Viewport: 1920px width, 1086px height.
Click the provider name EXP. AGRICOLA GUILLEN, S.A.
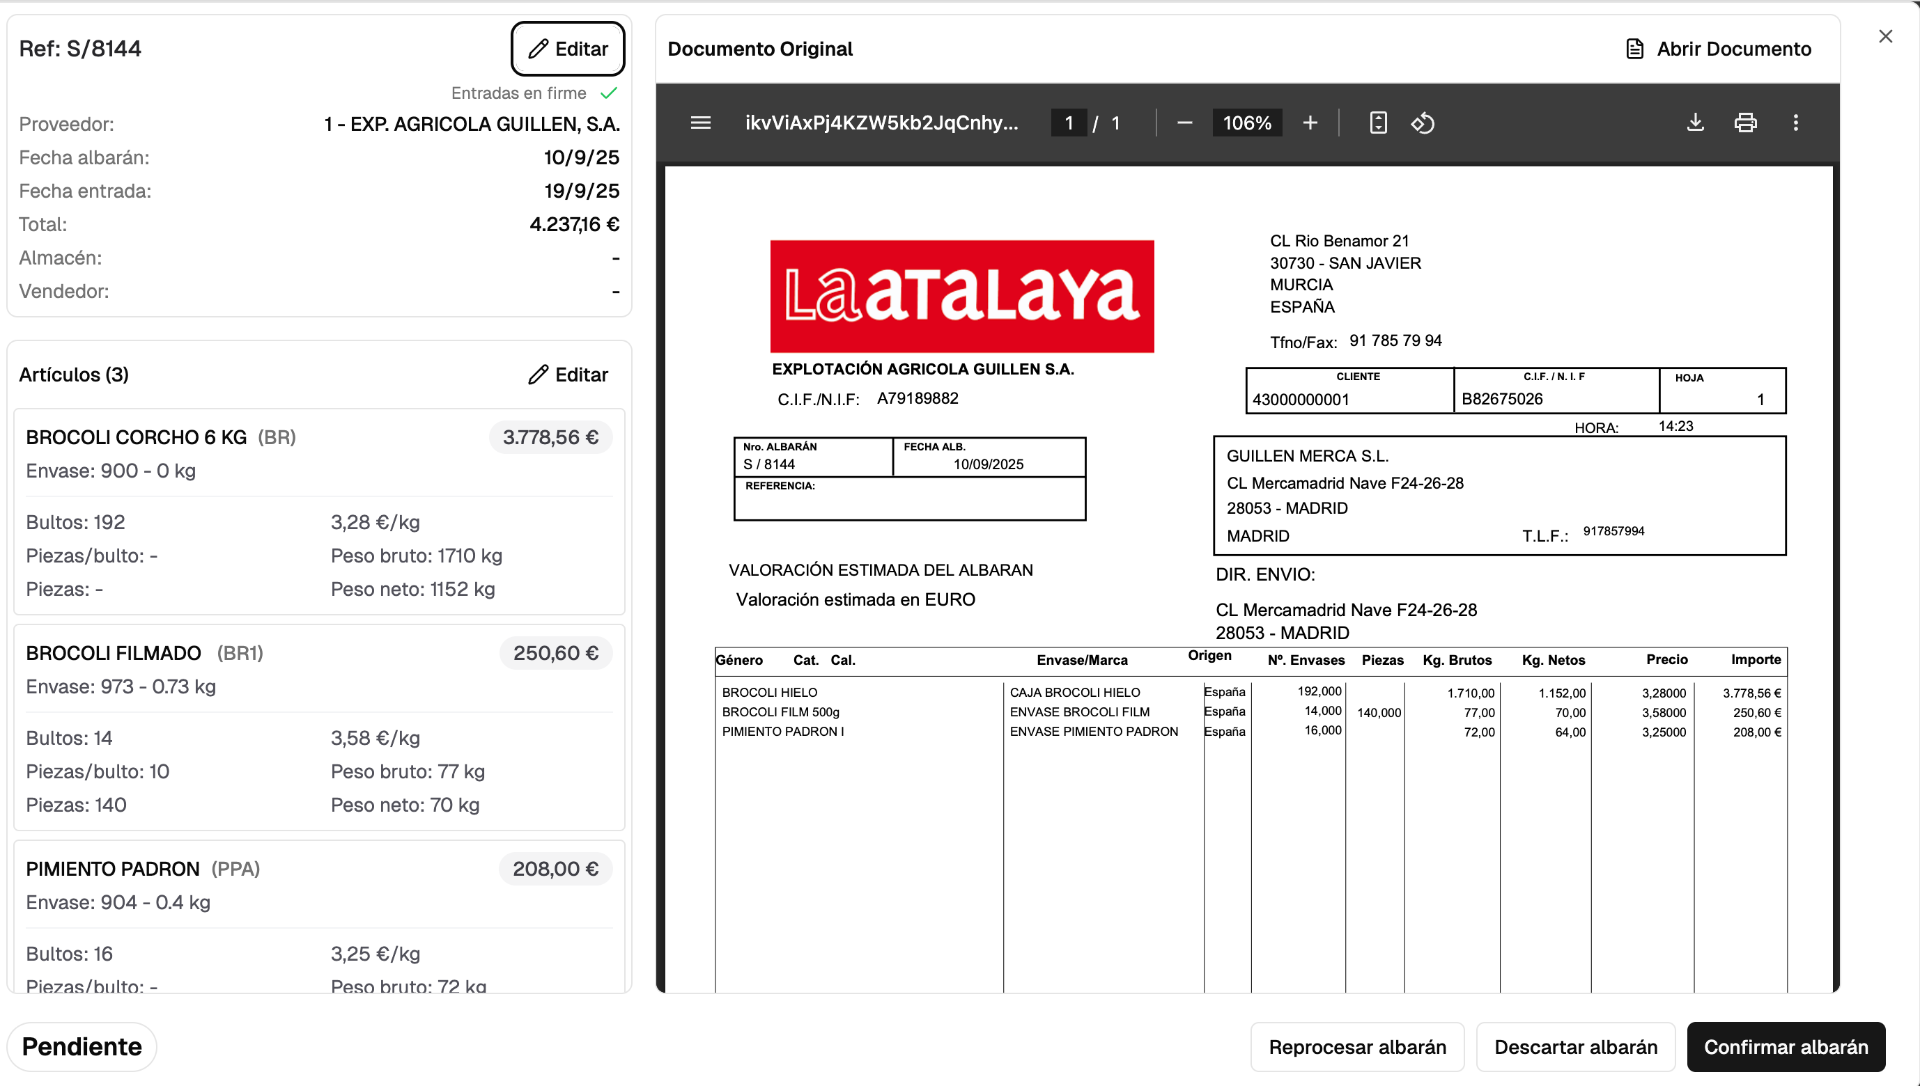485,124
